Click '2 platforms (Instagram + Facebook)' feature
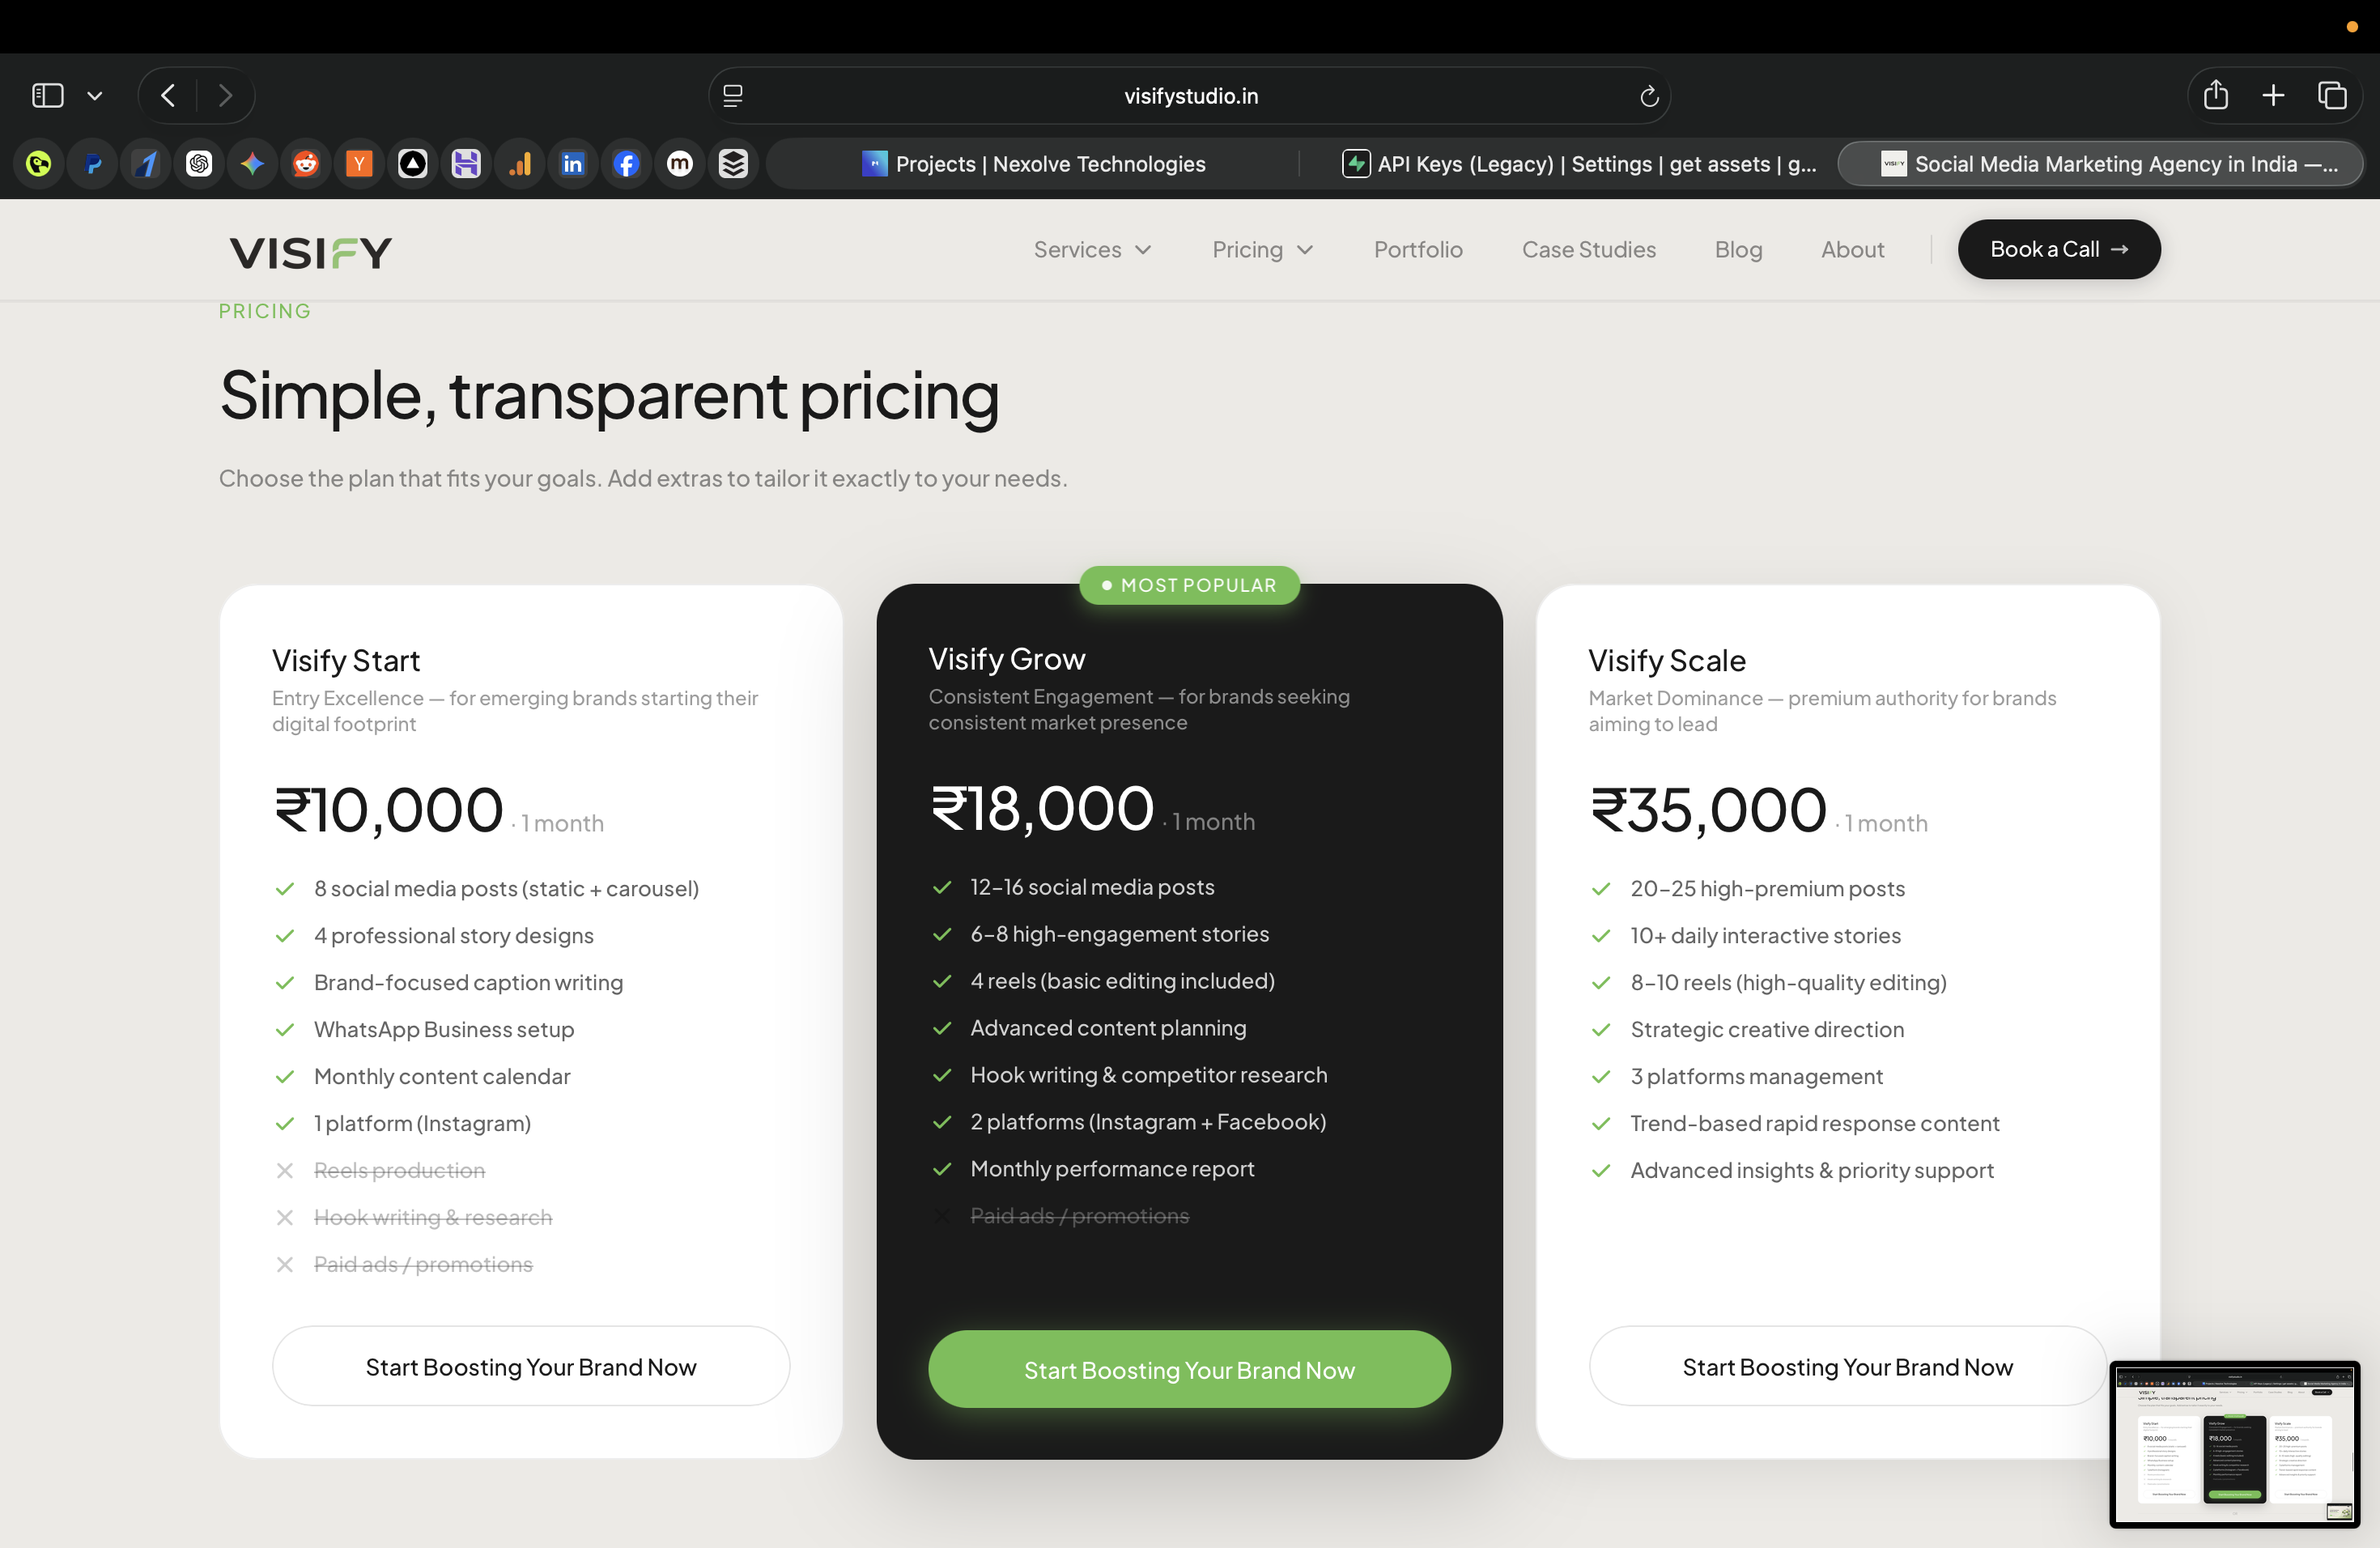 (1148, 1122)
